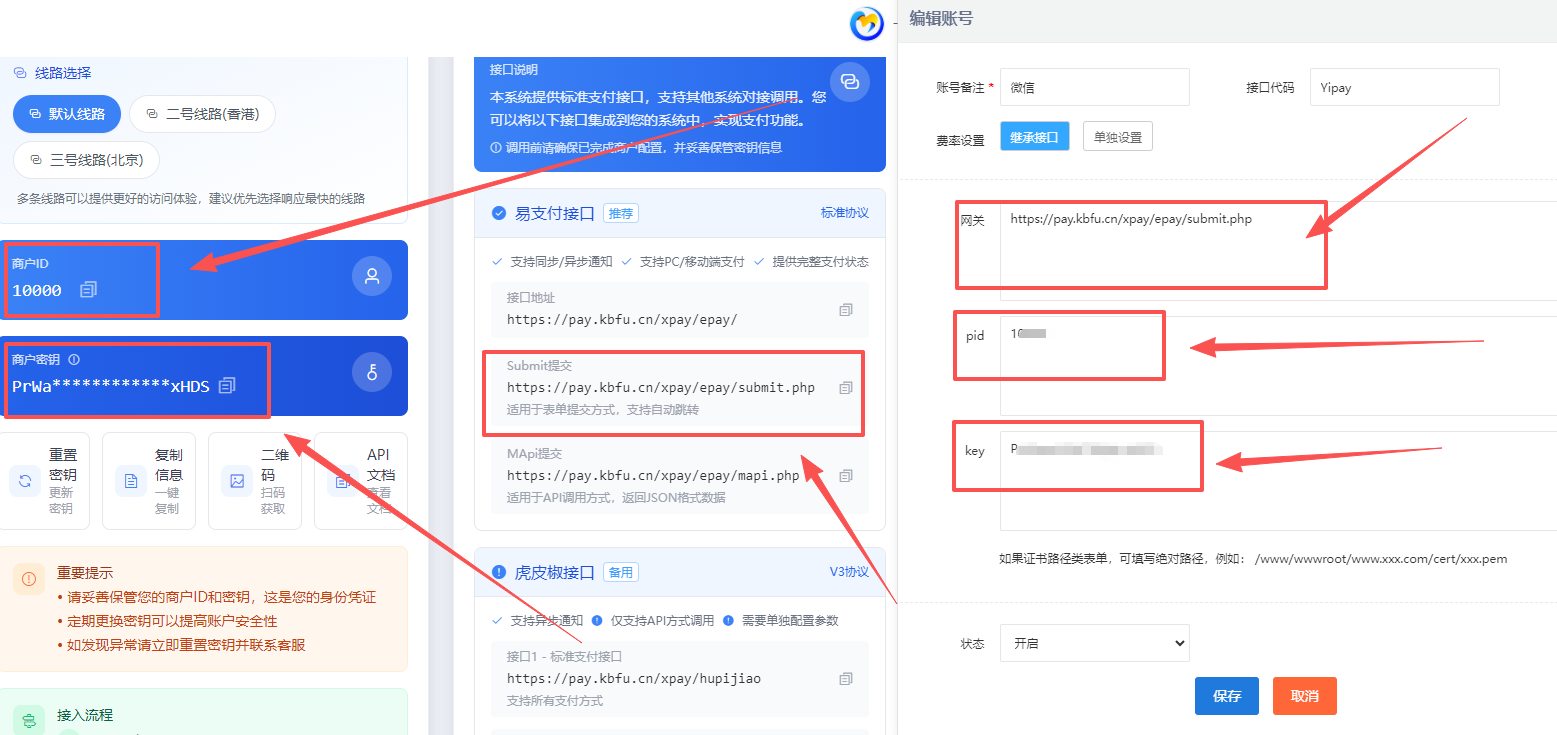The width and height of the screenshot is (1557, 735).
Task: Select the 二号线路(香港) line option
Action: tap(202, 114)
